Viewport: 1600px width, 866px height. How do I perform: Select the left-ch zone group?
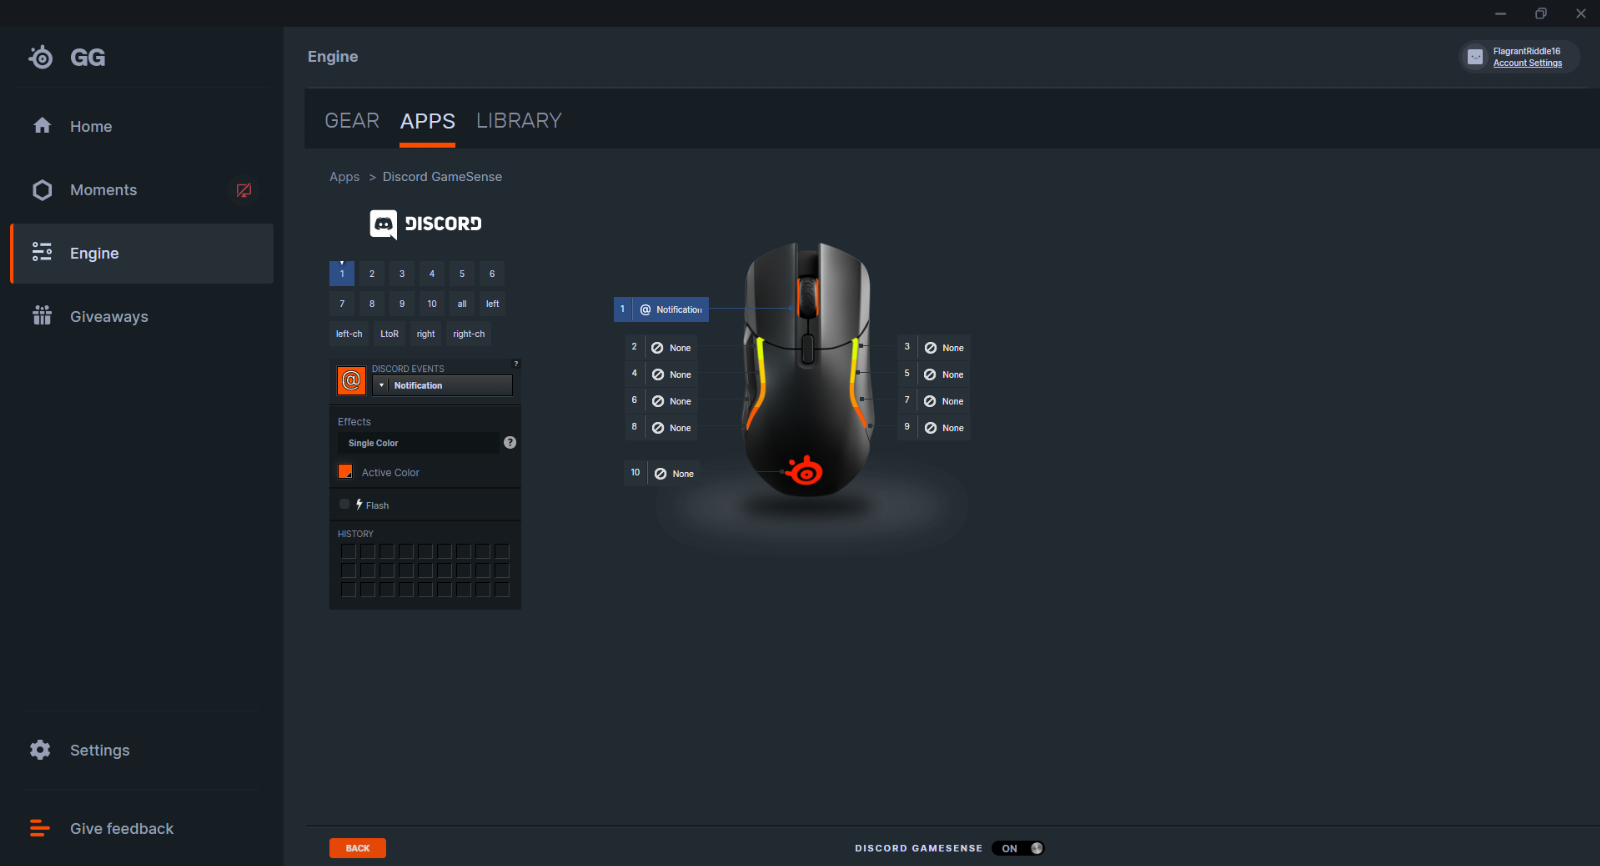click(349, 334)
